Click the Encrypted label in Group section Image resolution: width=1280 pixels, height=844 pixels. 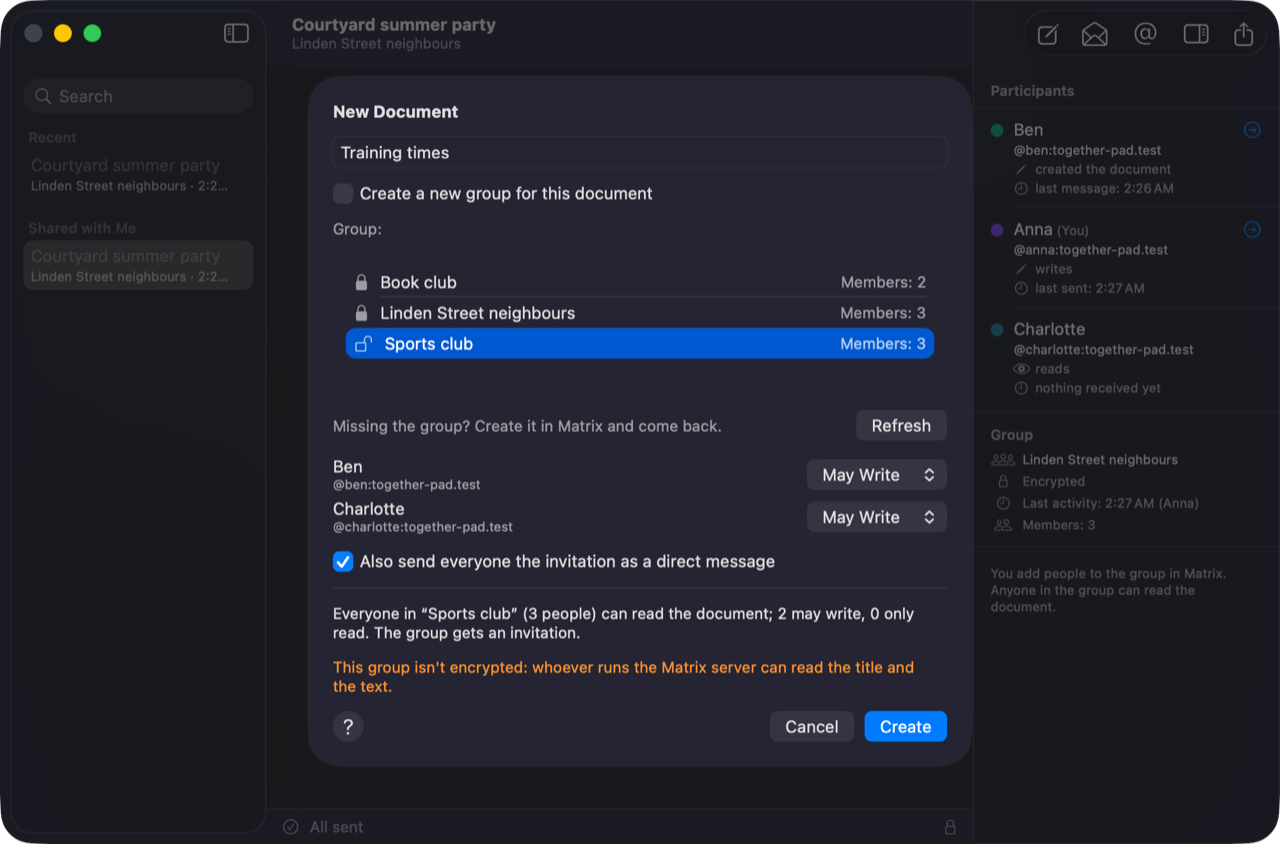1053,481
